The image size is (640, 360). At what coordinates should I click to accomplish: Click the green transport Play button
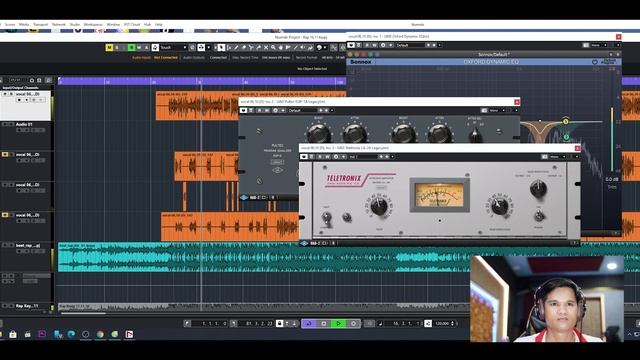(338, 324)
